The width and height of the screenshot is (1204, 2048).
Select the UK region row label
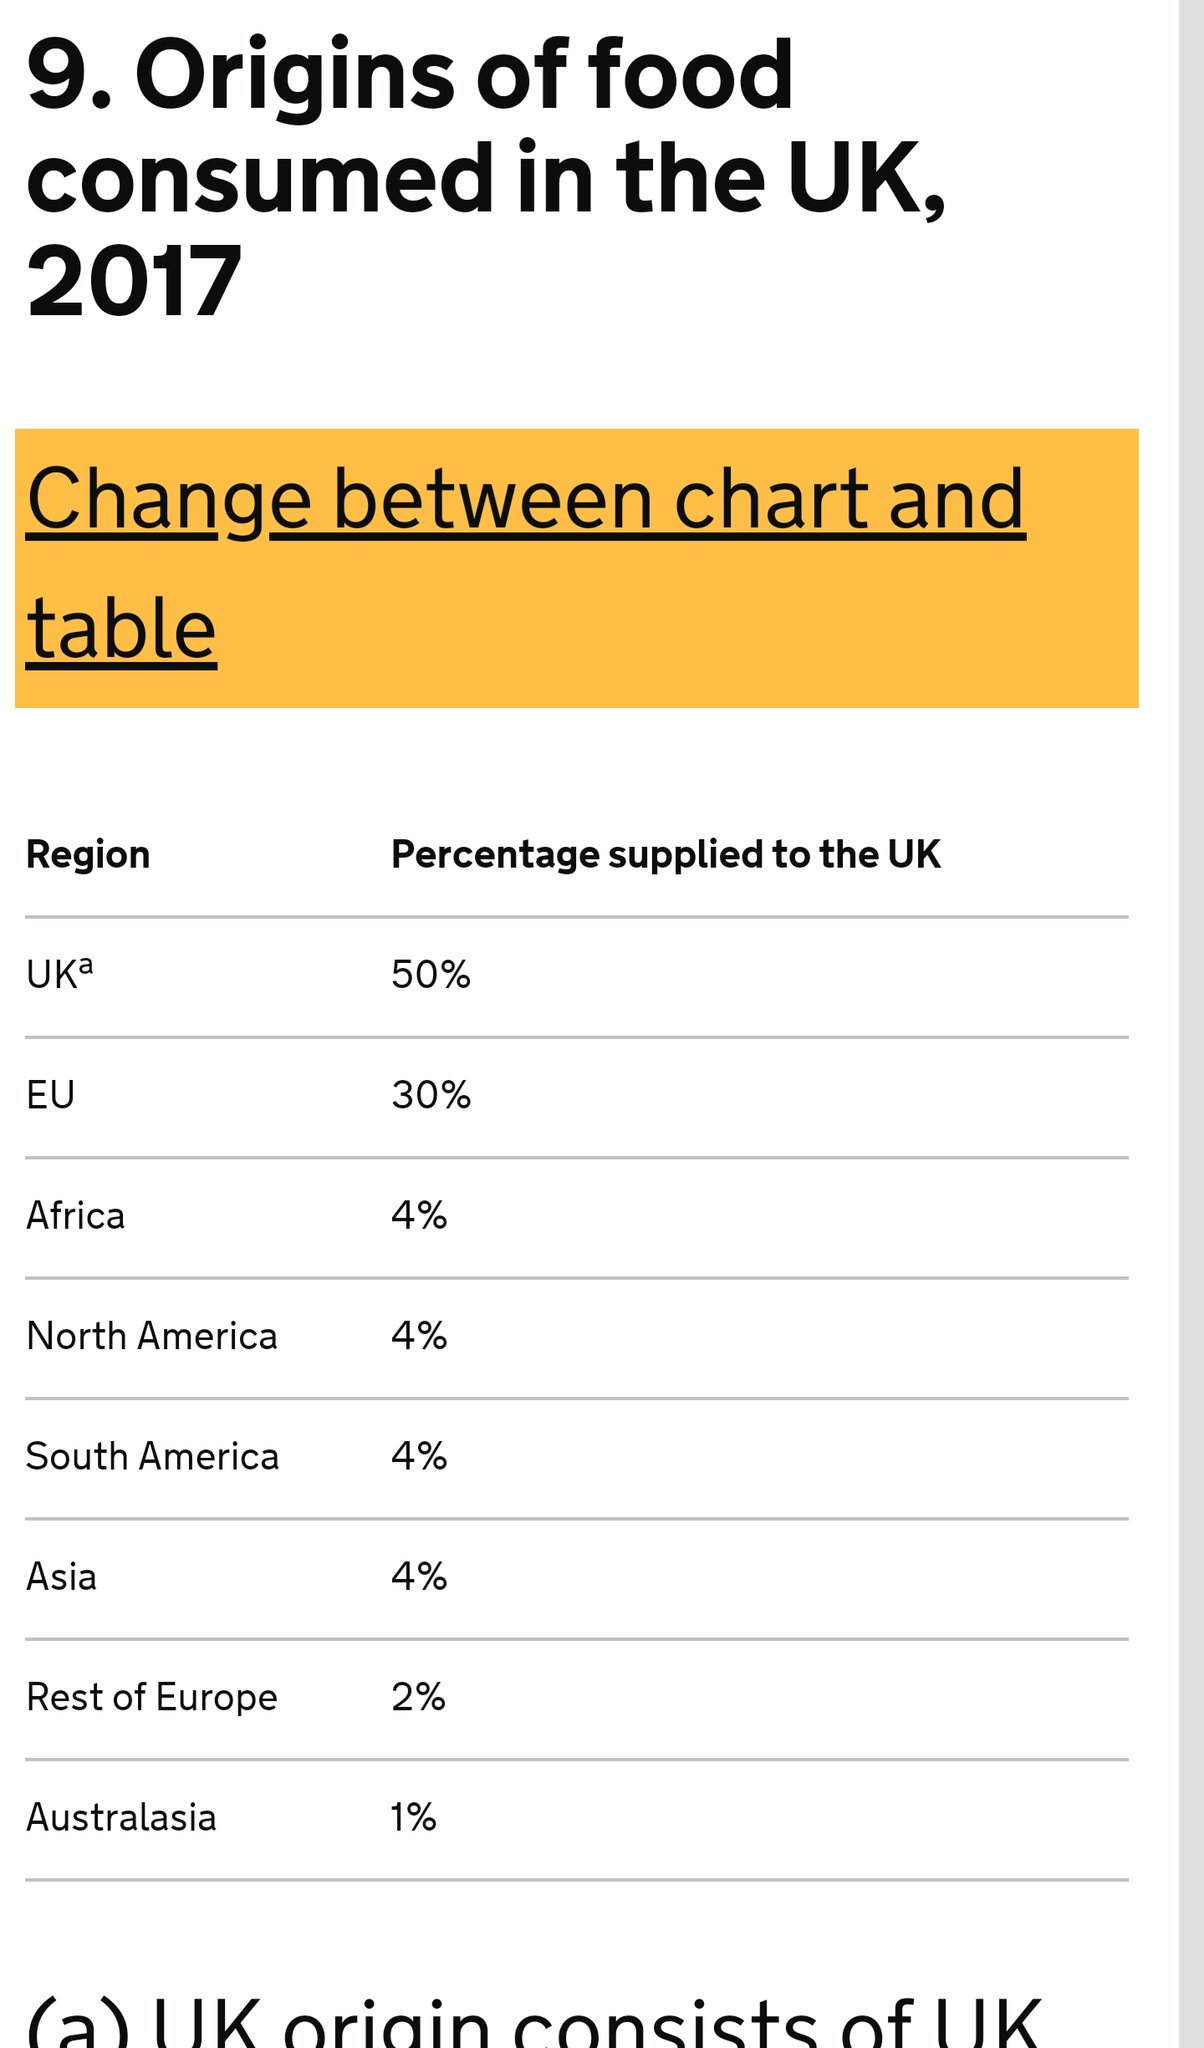click(x=59, y=974)
